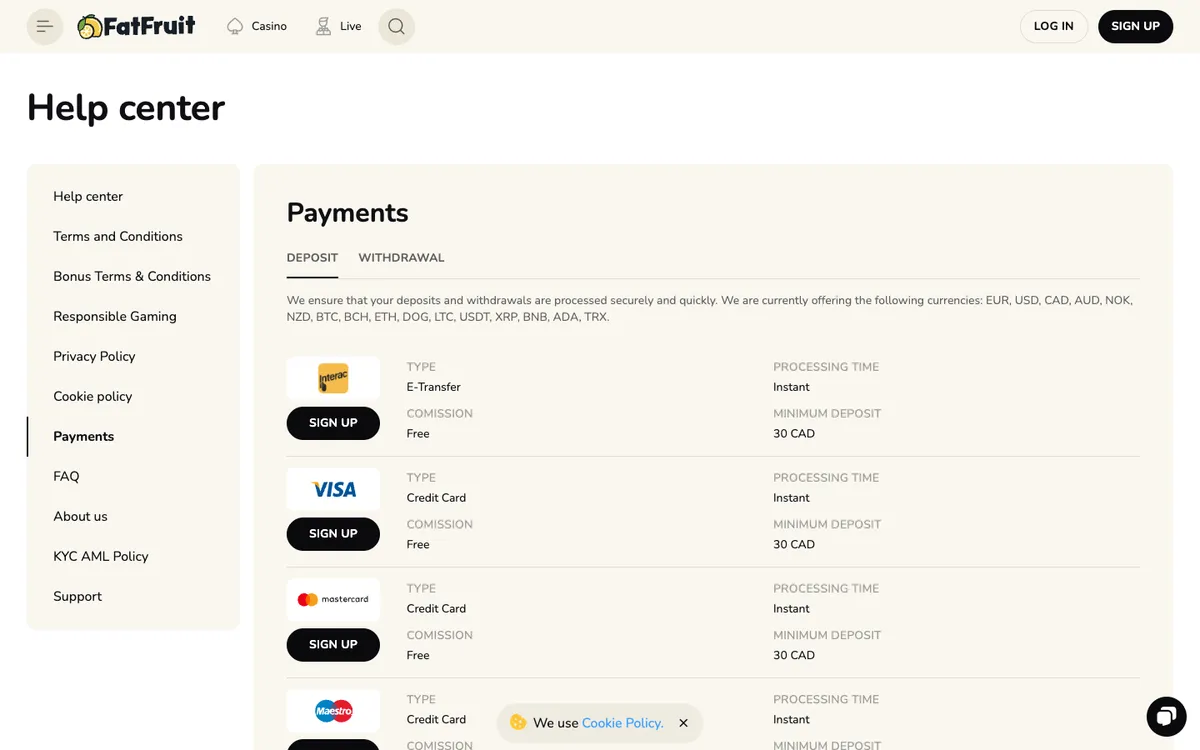Click the Payments heading
This screenshot has height=750, width=1200.
pos(348,213)
